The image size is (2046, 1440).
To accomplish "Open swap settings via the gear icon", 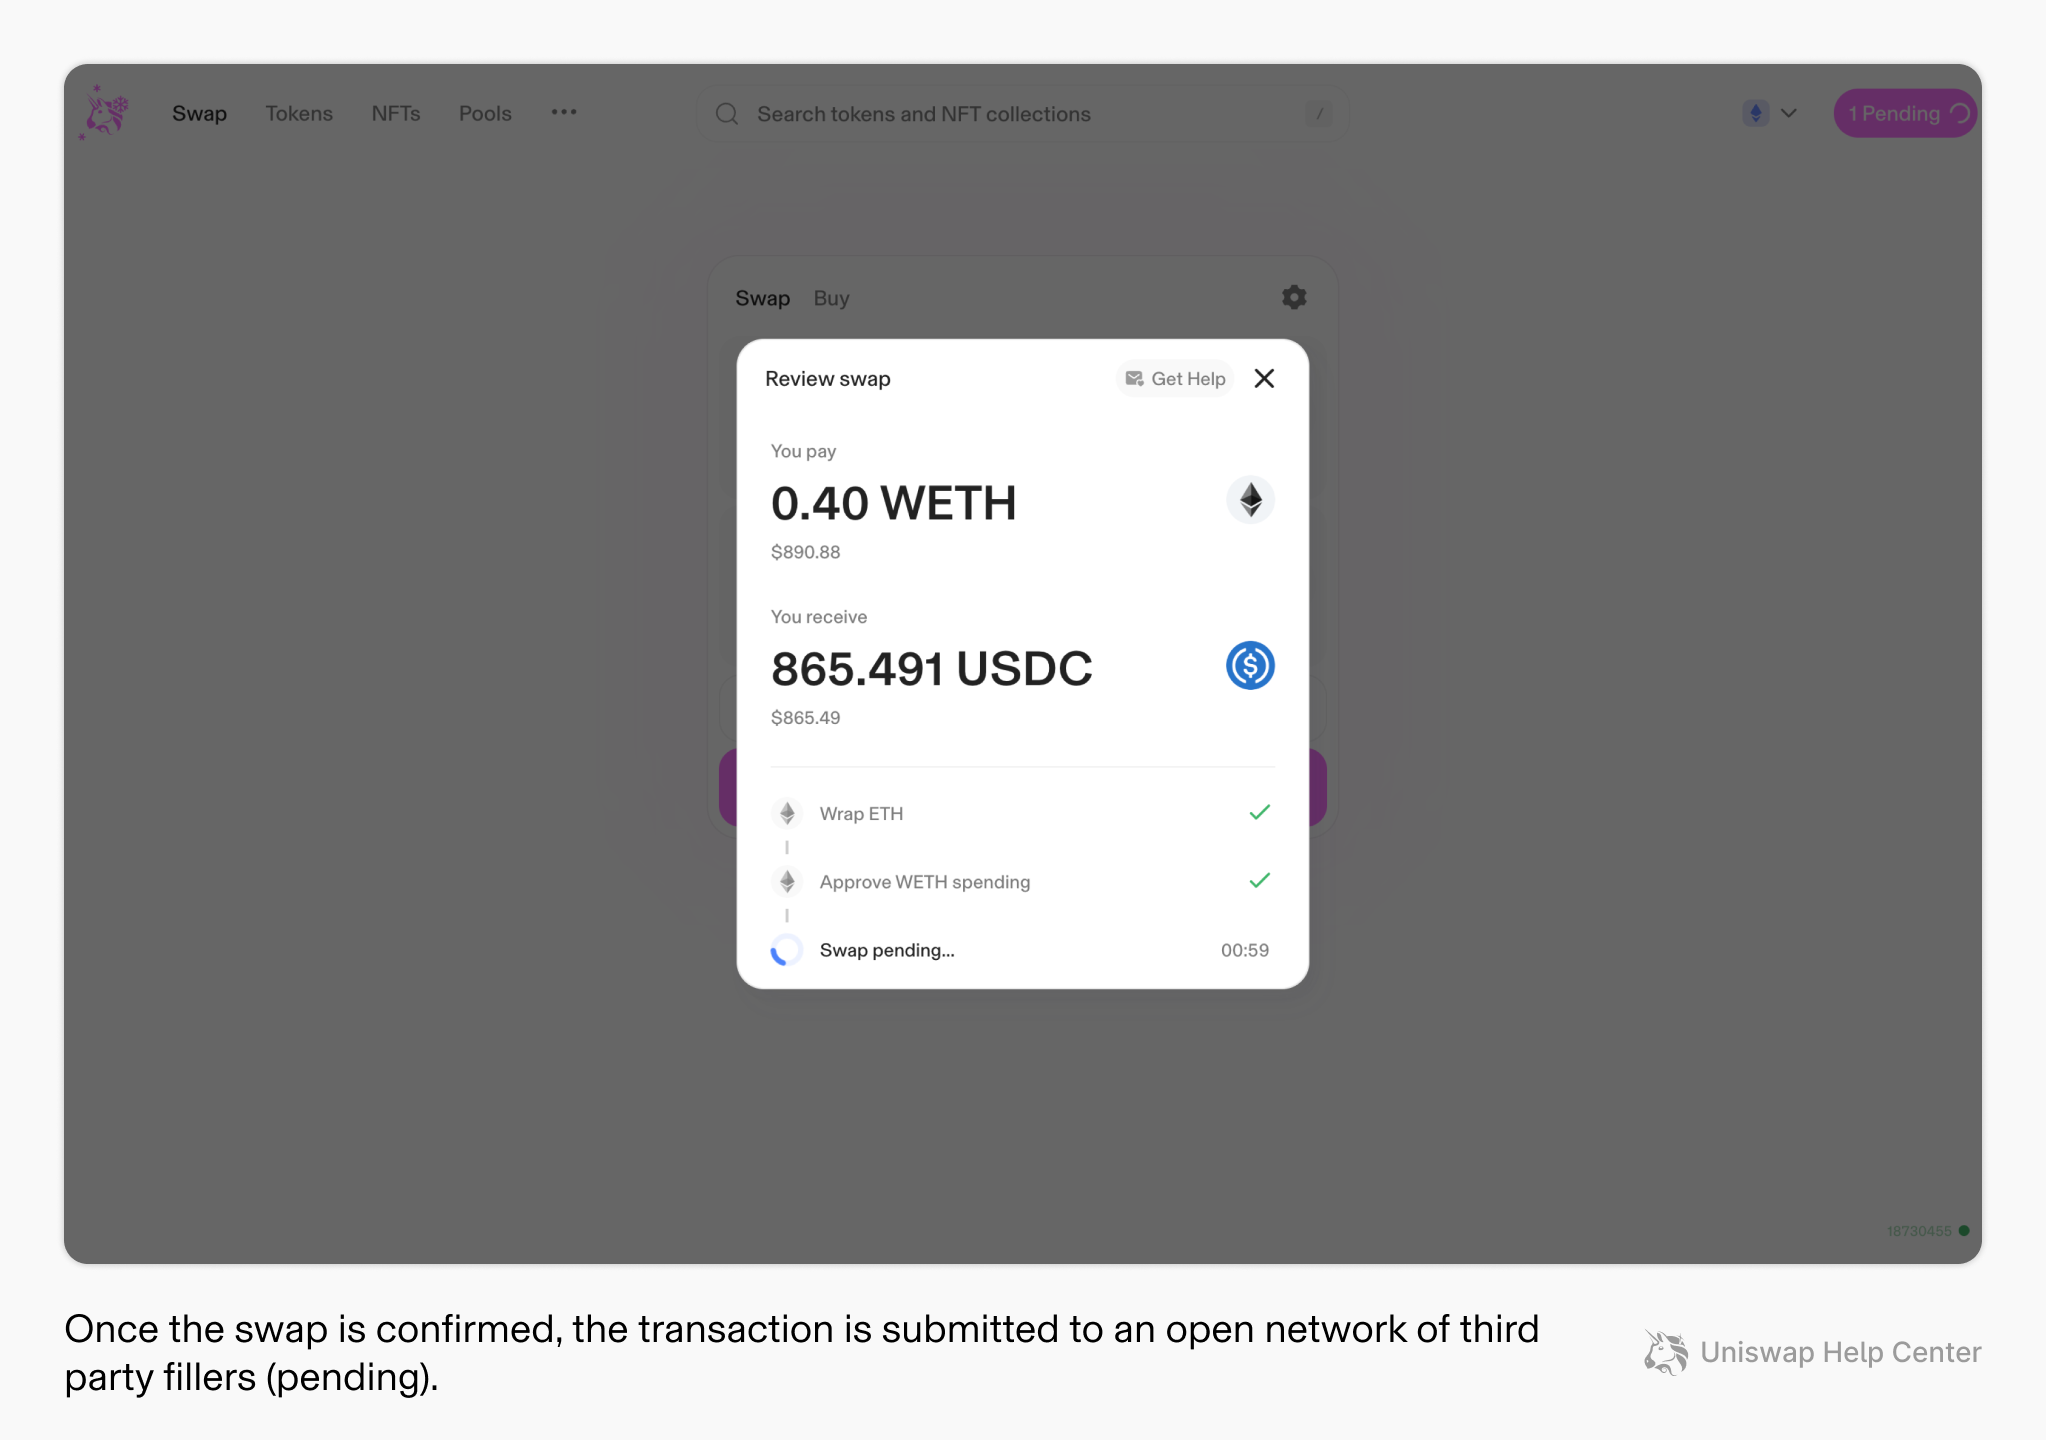I will [1292, 297].
